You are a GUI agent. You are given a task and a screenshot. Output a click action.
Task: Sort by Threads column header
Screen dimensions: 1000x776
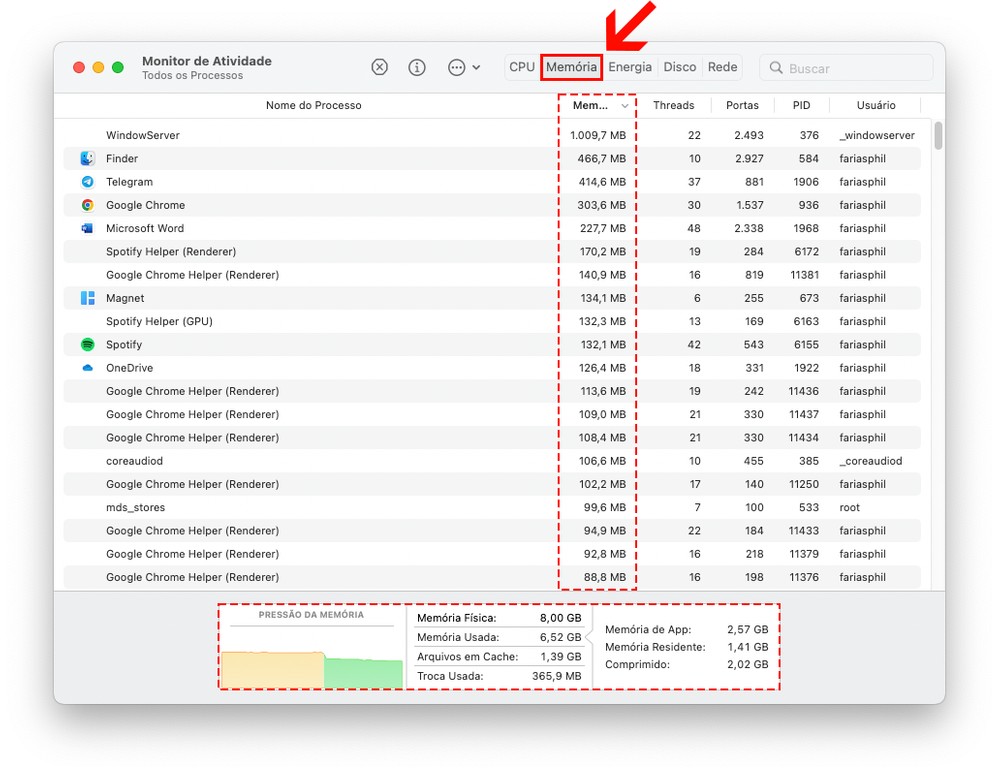tap(673, 105)
